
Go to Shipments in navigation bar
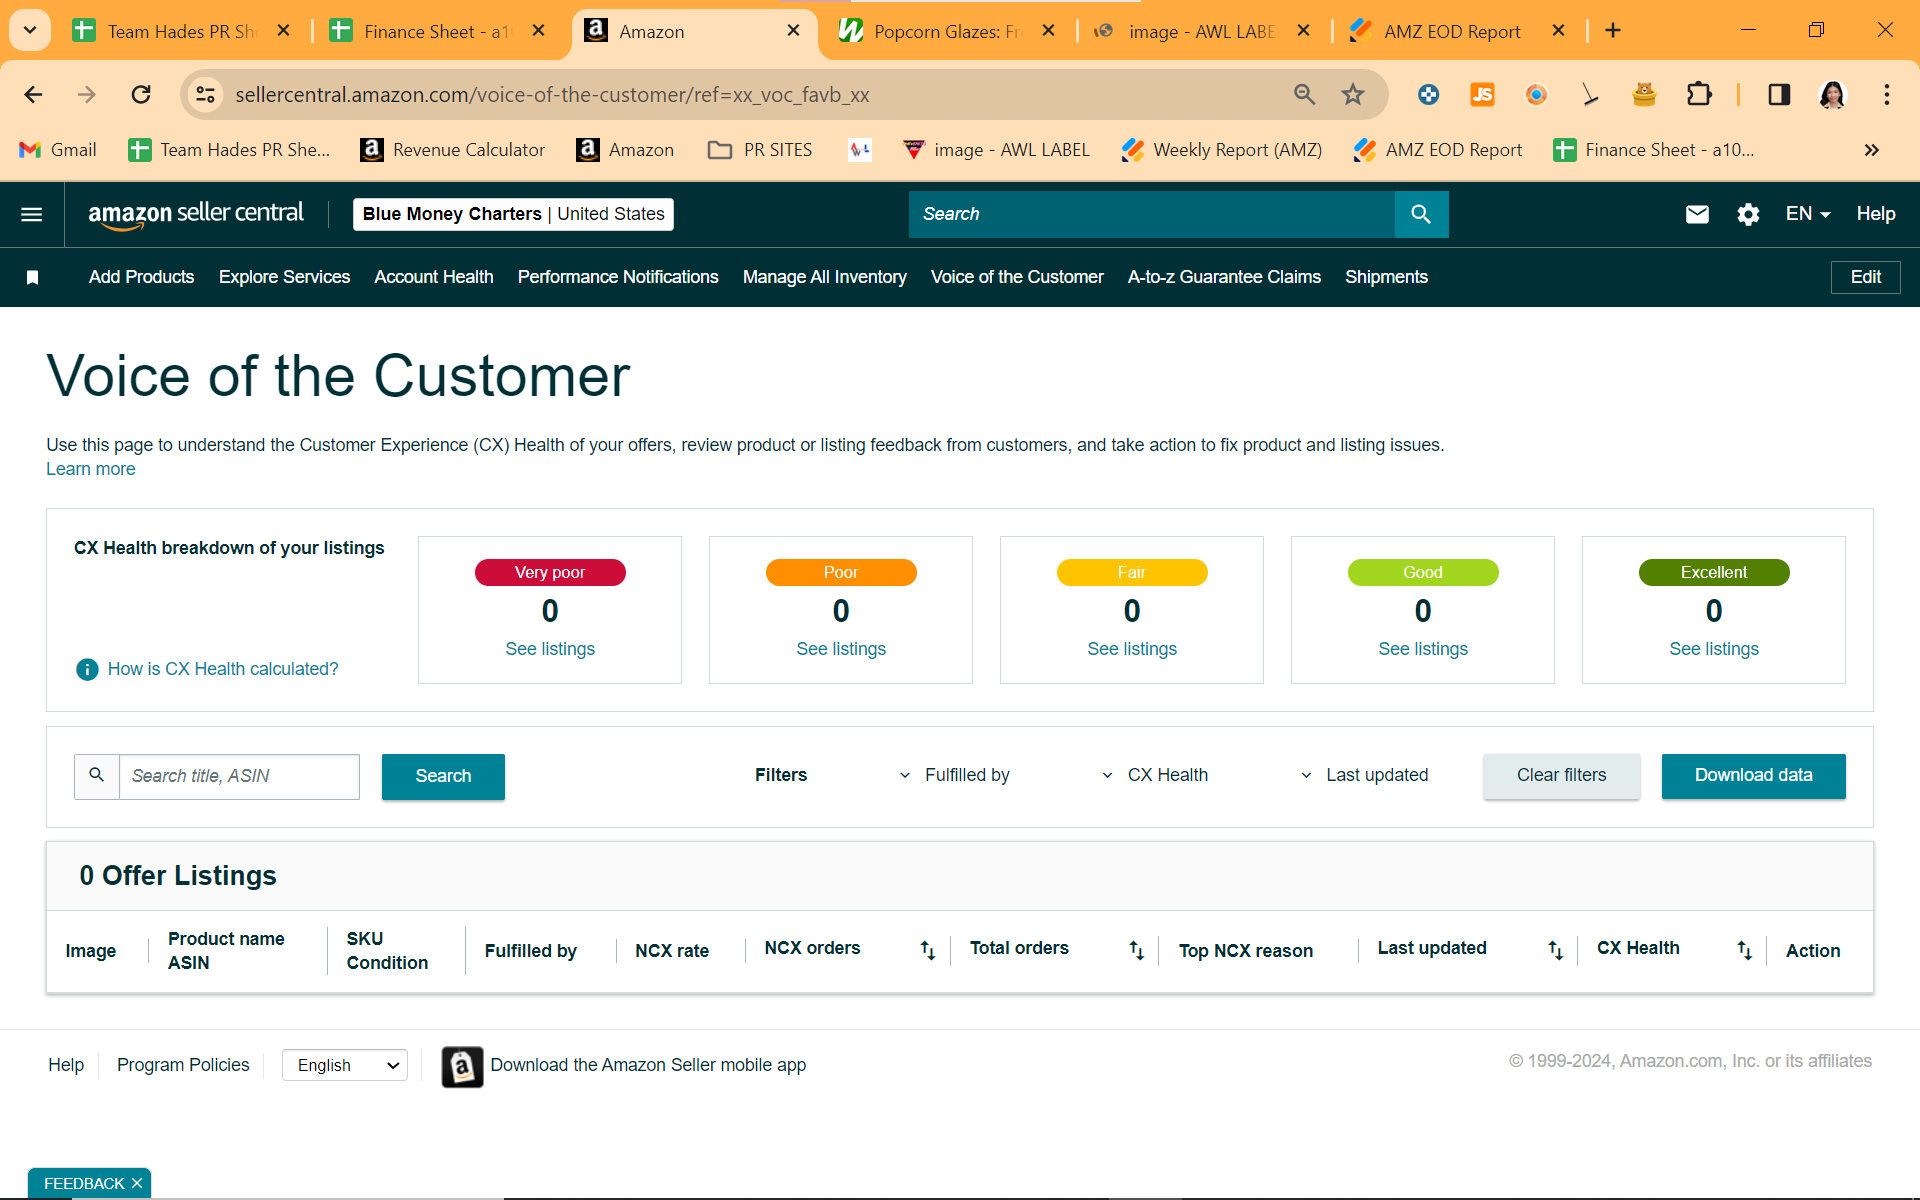(x=1386, y=277)
